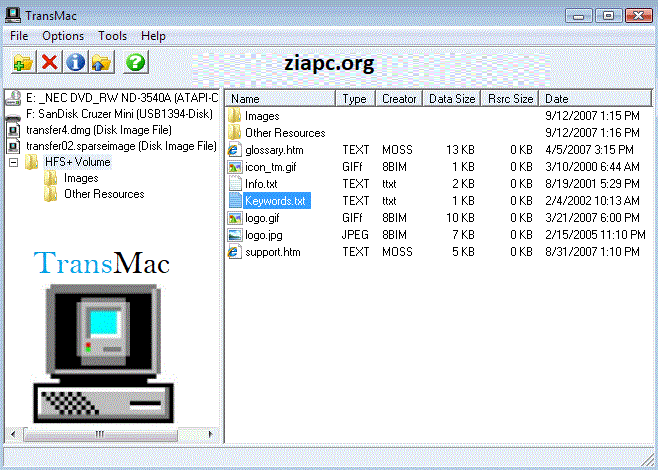Sort by the Creator column header
Image resolution: width=658 pixels, height=470 pixels.
pyautogui.click(x=399, y=99)
